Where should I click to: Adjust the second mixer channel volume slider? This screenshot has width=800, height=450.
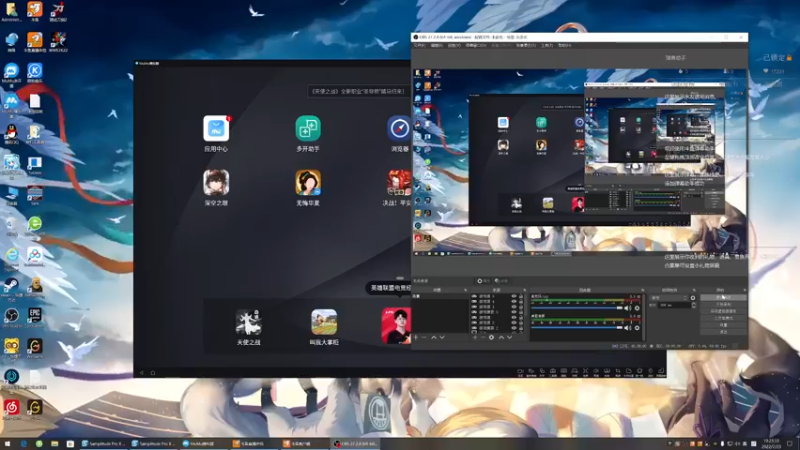pos(578,328)
